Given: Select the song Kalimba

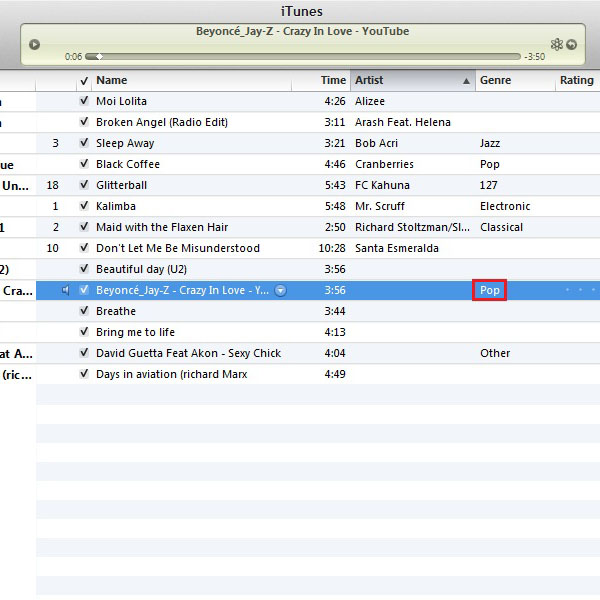Looking at the screenshot, I should pos(116,206).
